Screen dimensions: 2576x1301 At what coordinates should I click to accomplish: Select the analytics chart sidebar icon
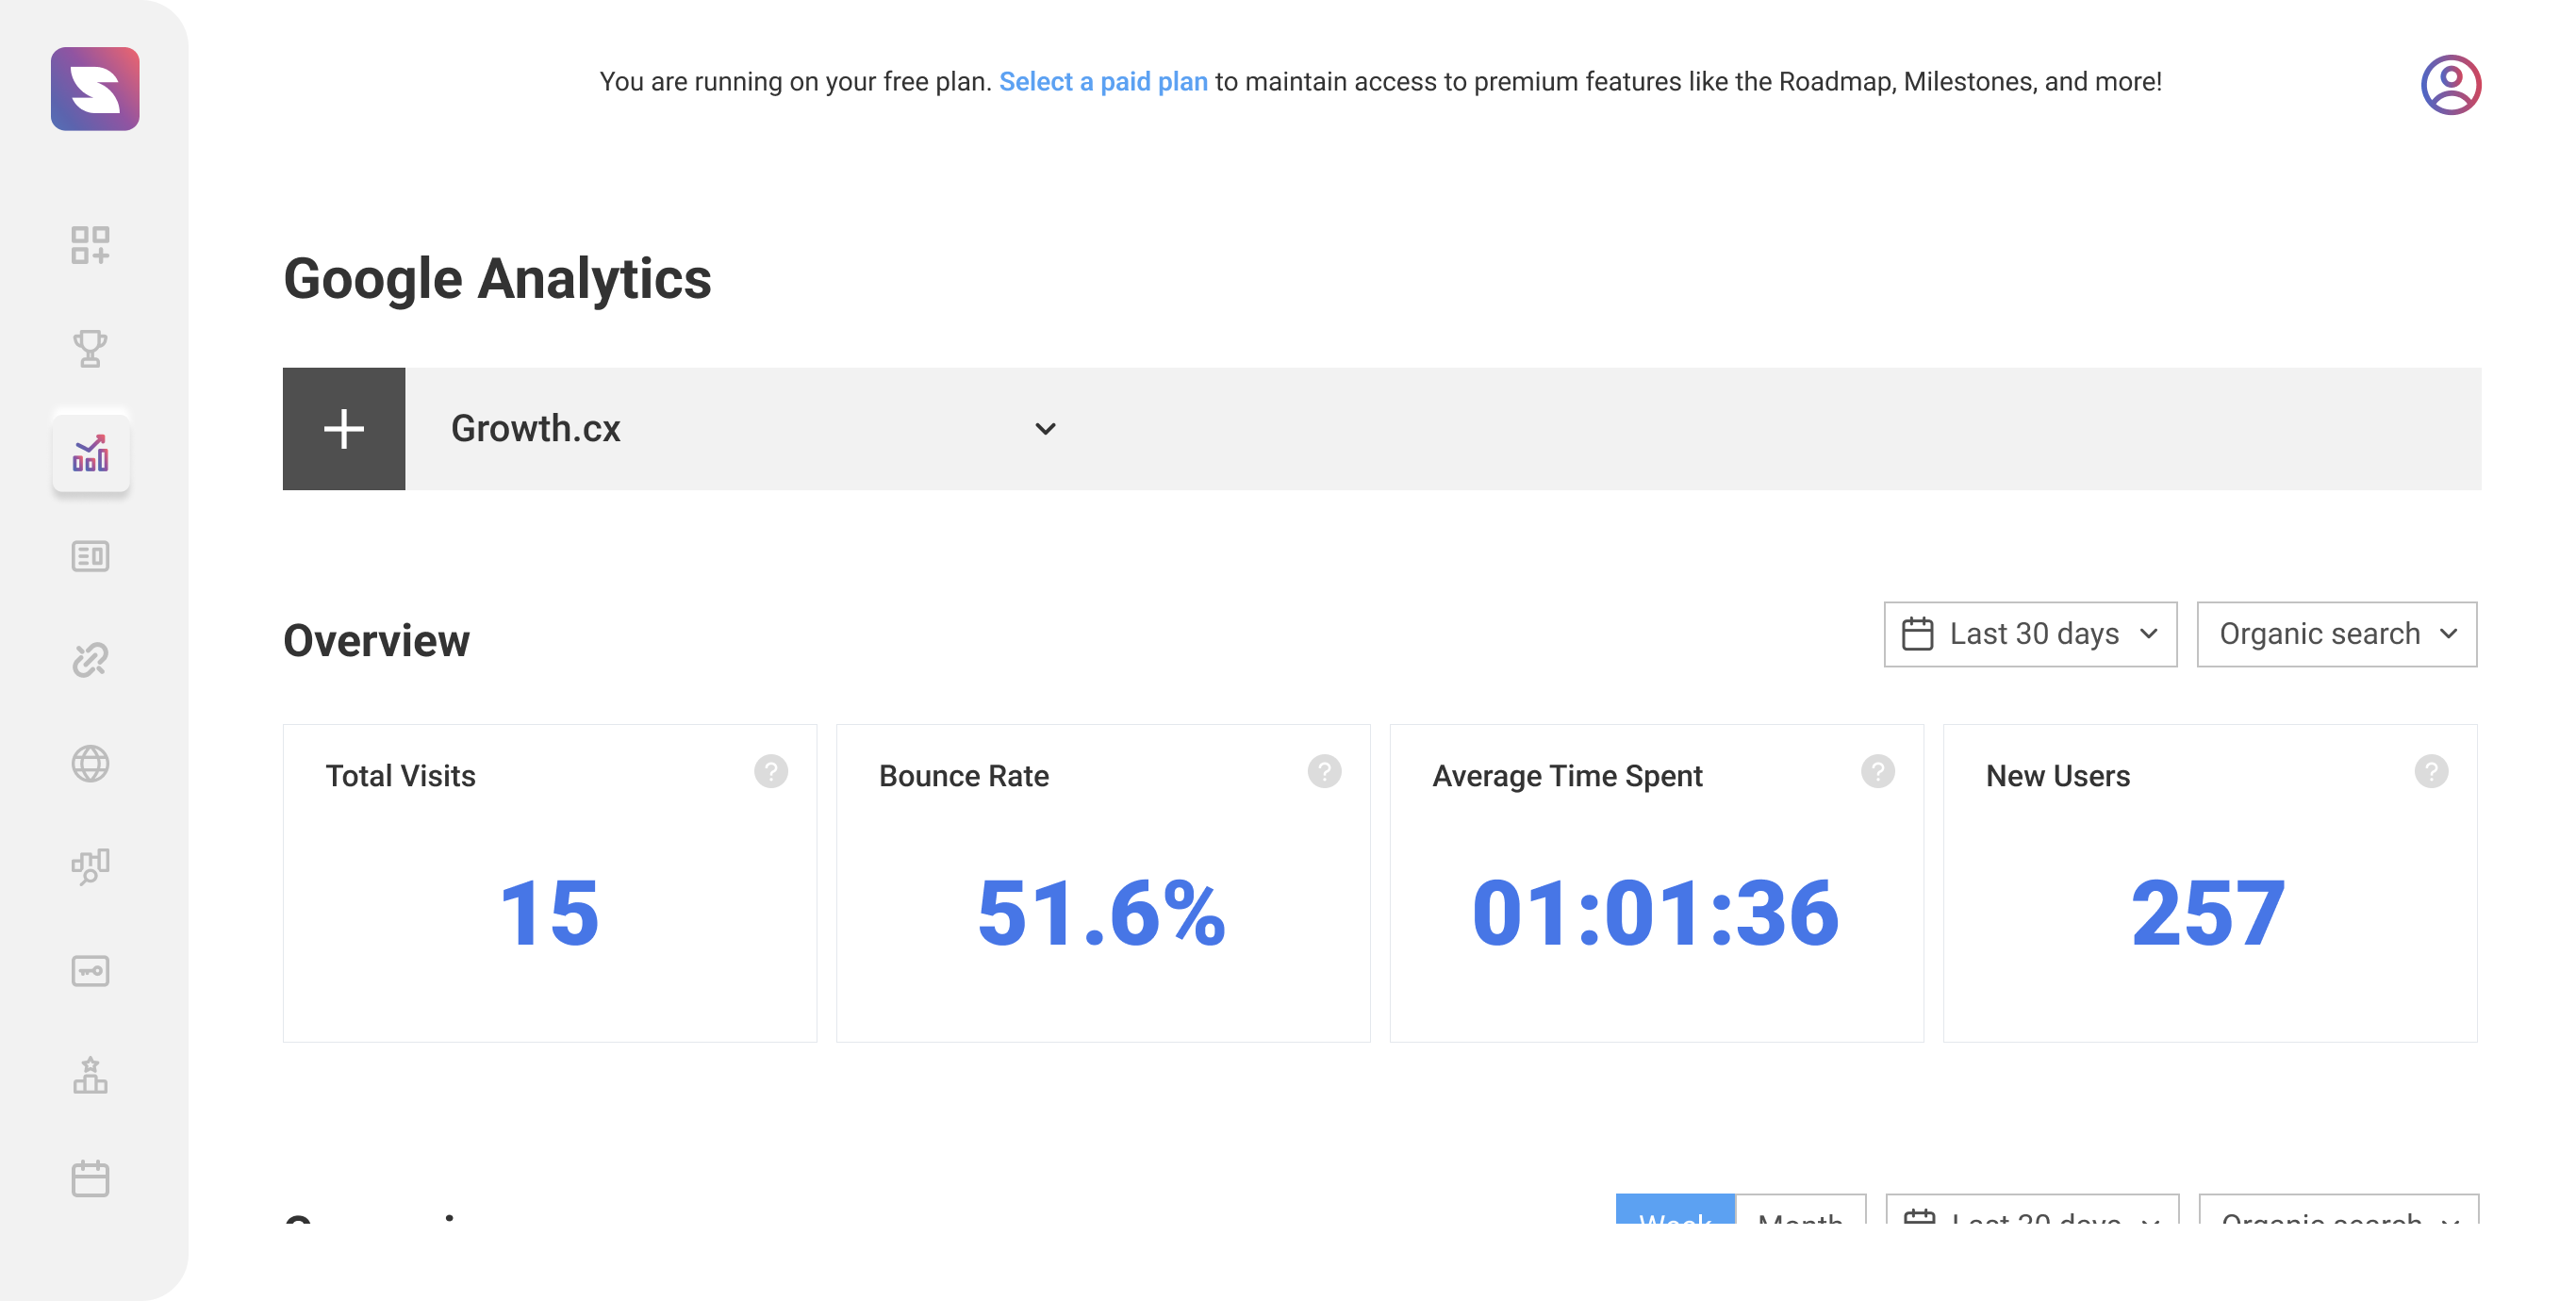91,453
